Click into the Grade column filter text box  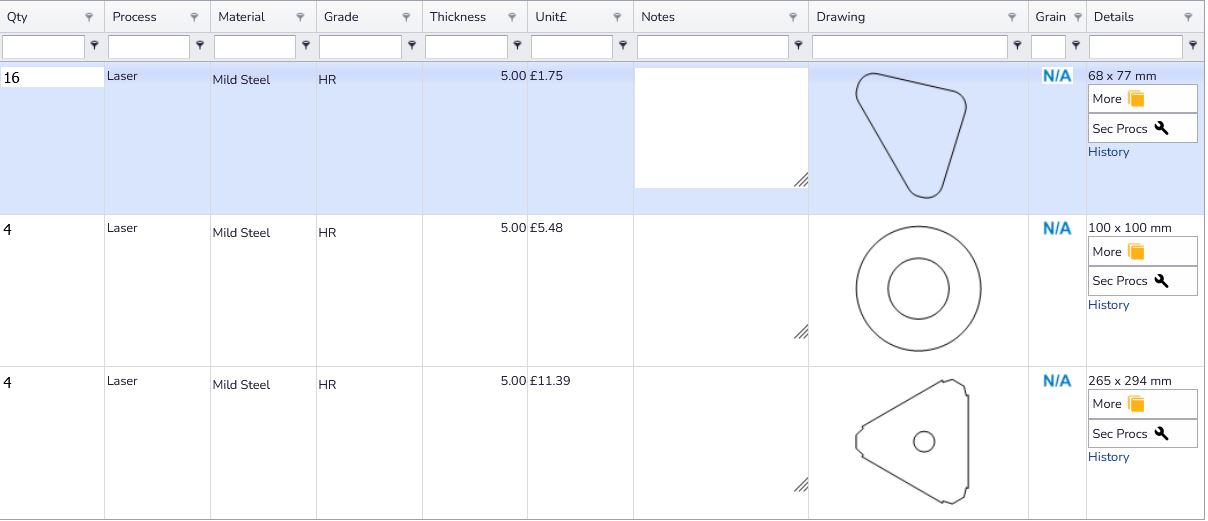pos(360,46)
